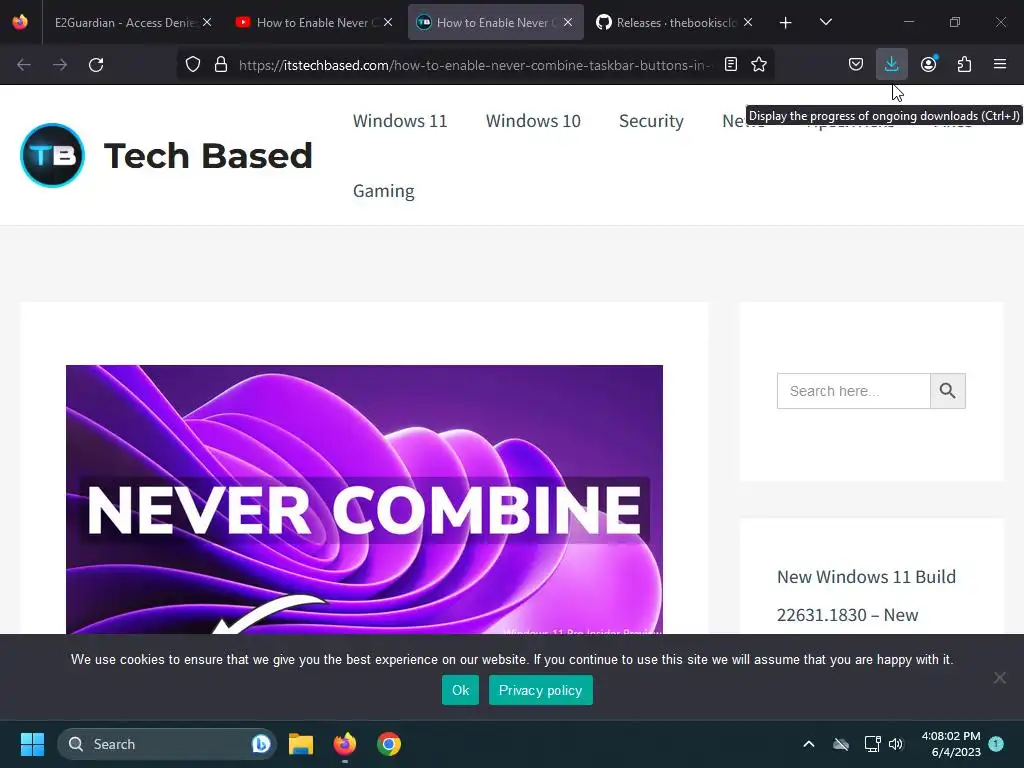The image size is (1024, 768).
Task: Open a new tab with plus button
Action: pos(786,23)
